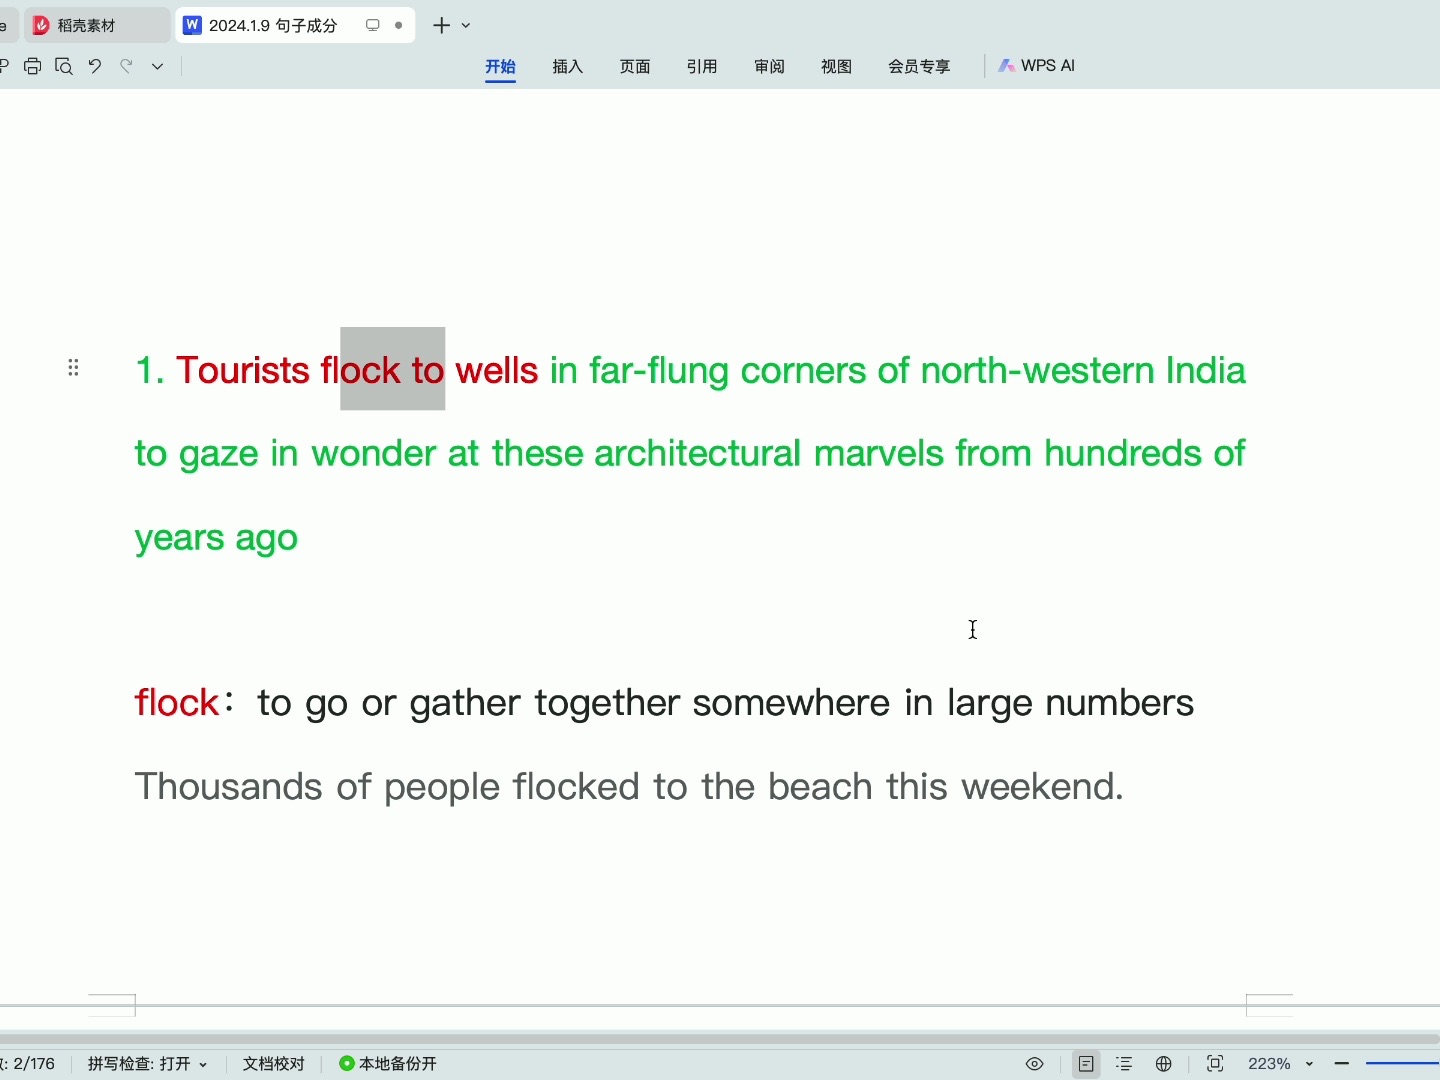Open the 开始 ribbon tab
This screenshot has height=1080, width=1440.
click(x=500, y=66)
